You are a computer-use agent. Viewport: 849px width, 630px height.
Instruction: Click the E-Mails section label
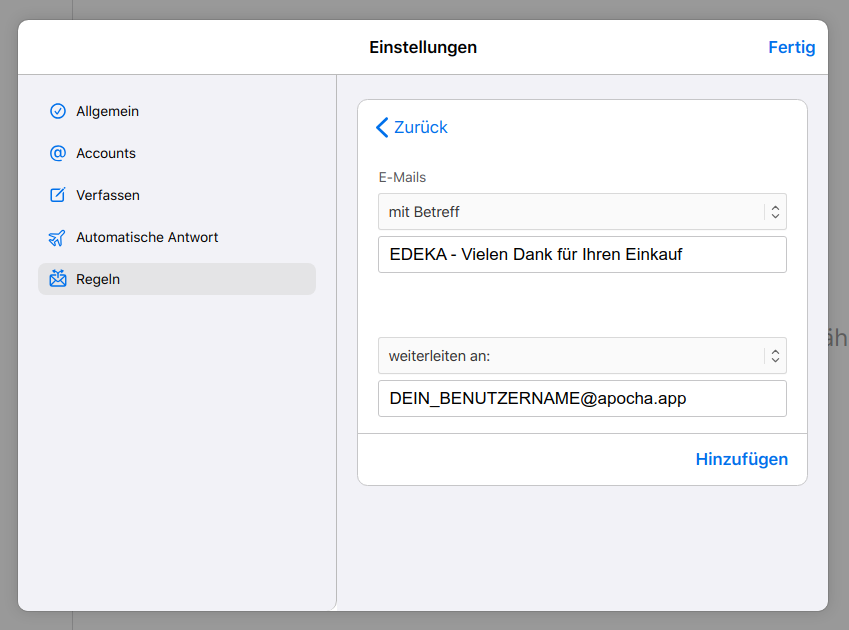point(402,177)
